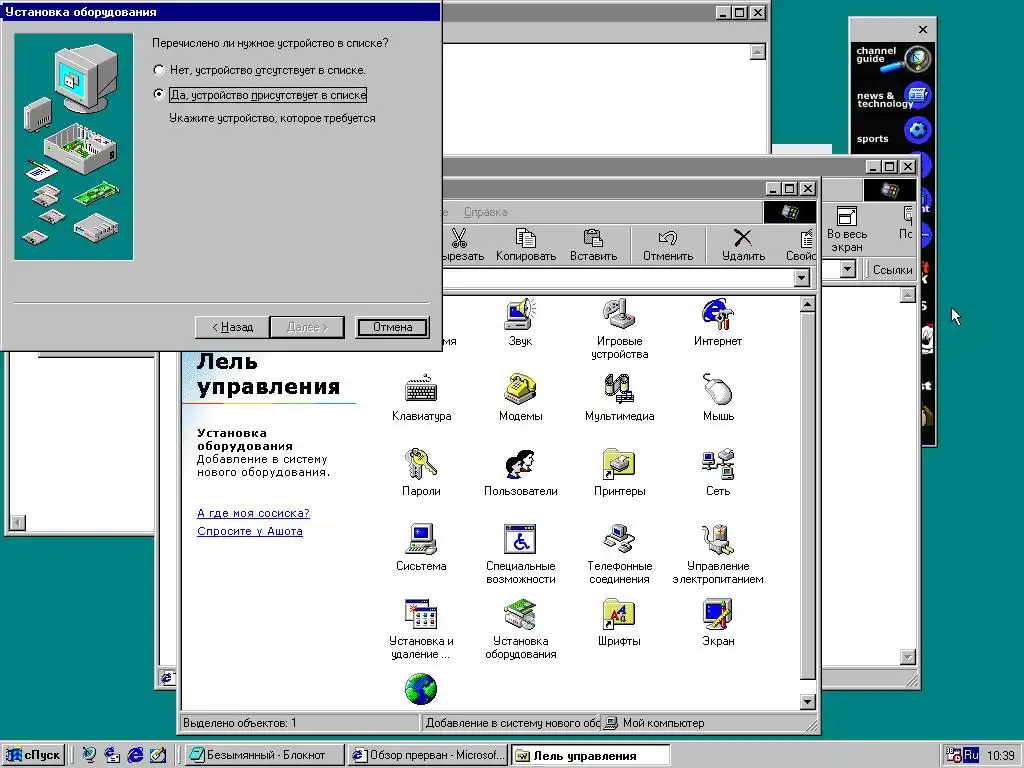Click the Ссылки links bar label
The width and height of the screenshot is (1024, 768).
click(892, 270)
